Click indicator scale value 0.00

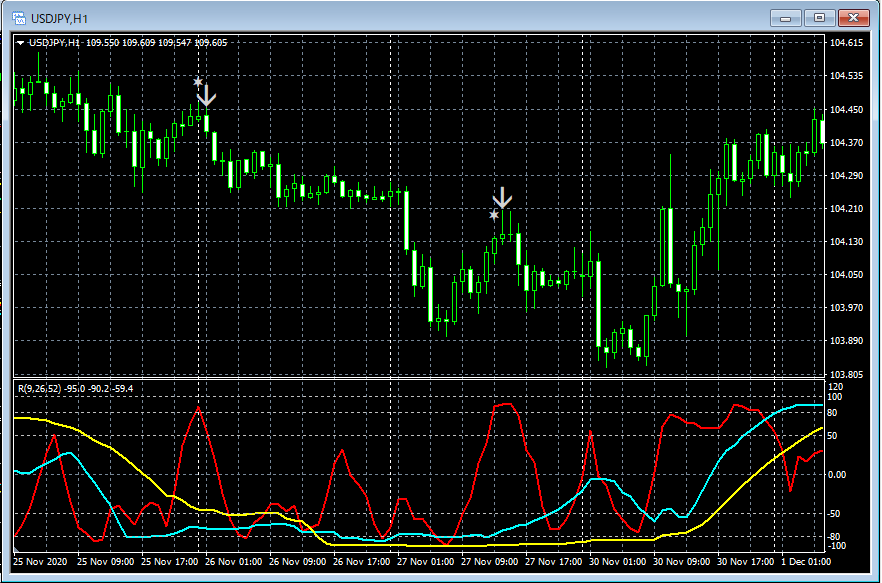pyautogui.click(x=838, y=475)
